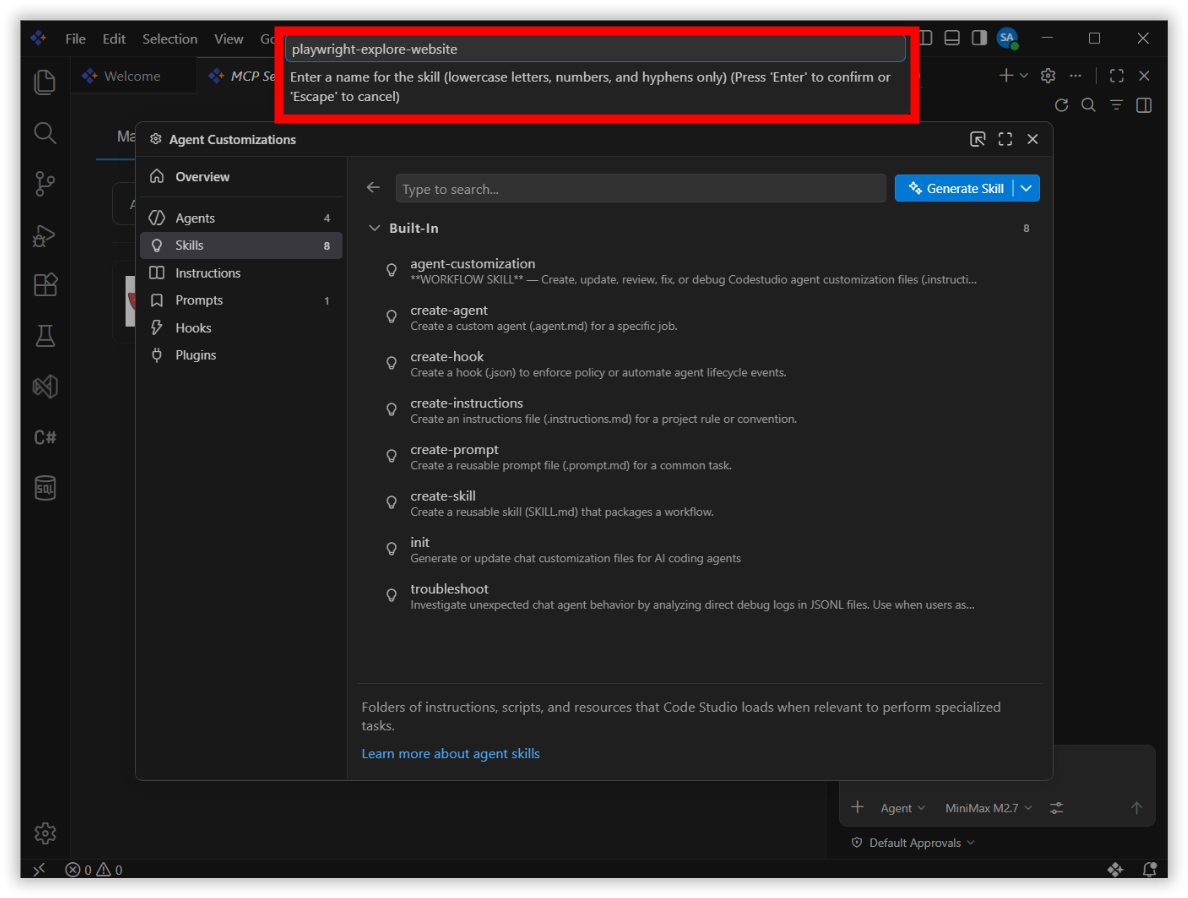Open the SQL database icon view
This screenshot has width=1188, height=898.
(x=45, y=488)
